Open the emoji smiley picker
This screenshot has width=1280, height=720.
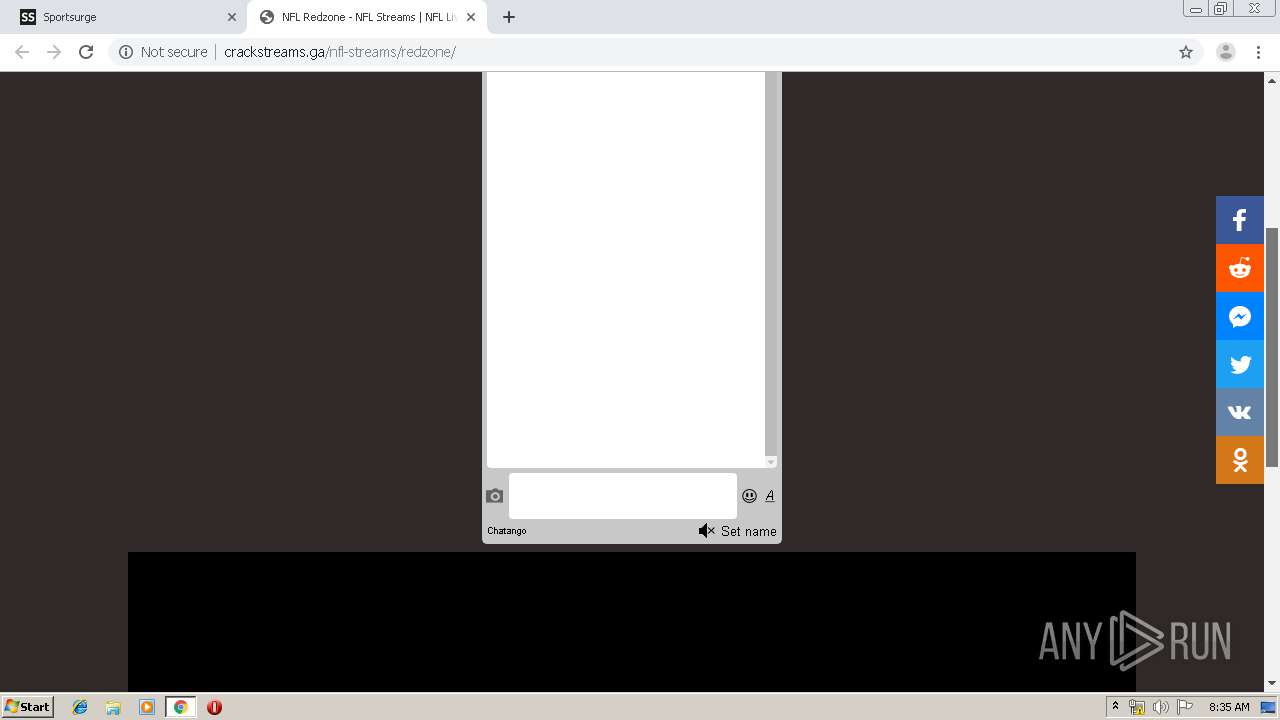tap(749, 496)
